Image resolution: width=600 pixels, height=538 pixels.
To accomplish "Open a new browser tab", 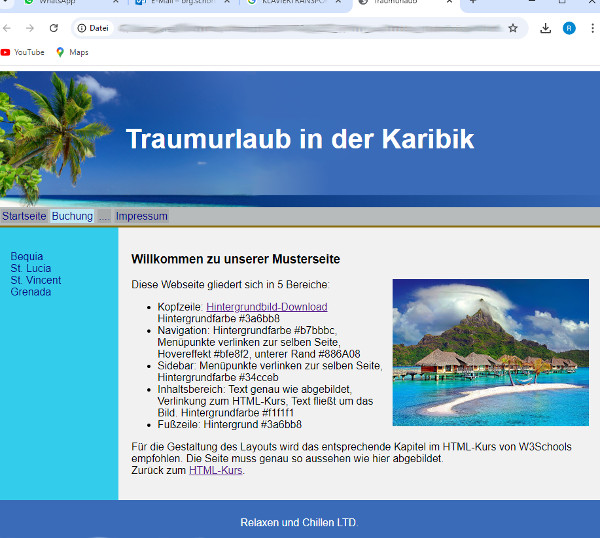I will pos(473,2).
